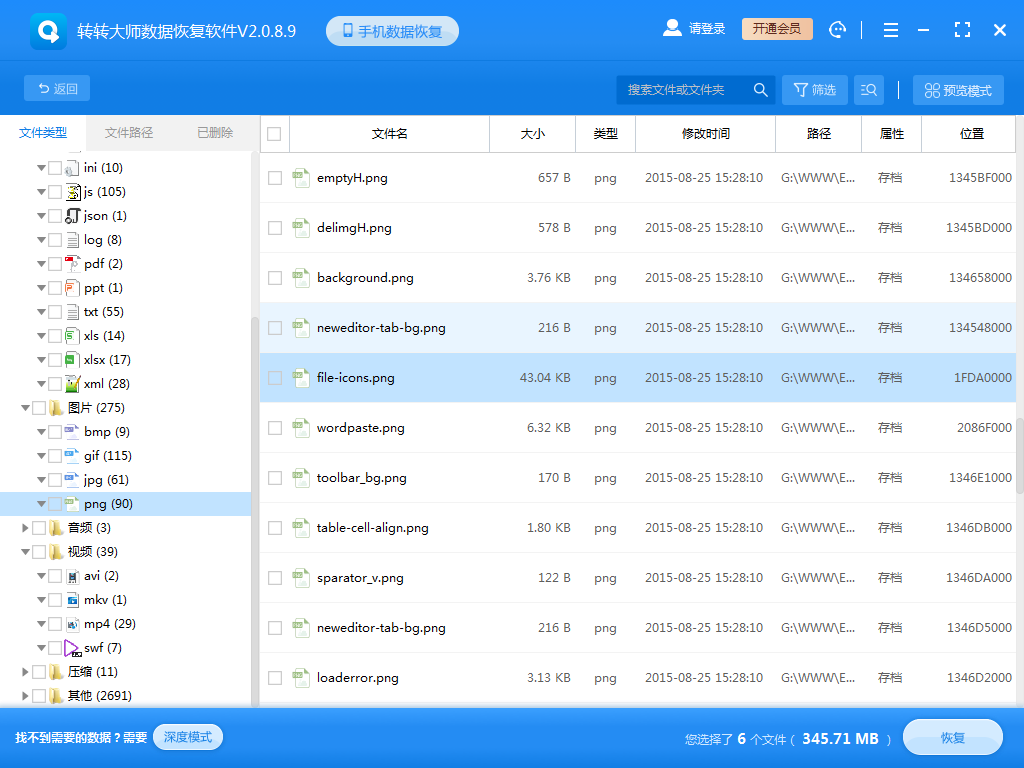Open 手机数据恢复 phone recovery mode
Viewport: 1024px width, 768px height.
(x=391, y=29)
